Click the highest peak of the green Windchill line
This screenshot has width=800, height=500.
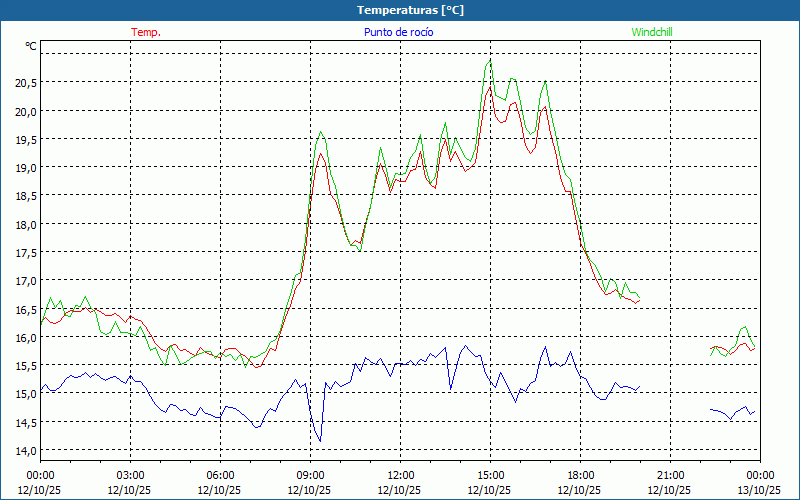(490, 60)
